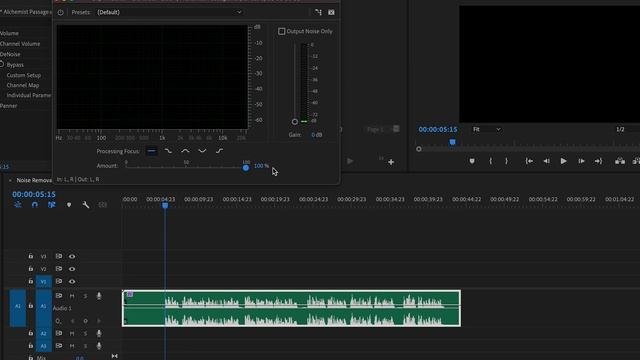
Task: Click the Gain 0 dB value
Action: tap(317, 135)
